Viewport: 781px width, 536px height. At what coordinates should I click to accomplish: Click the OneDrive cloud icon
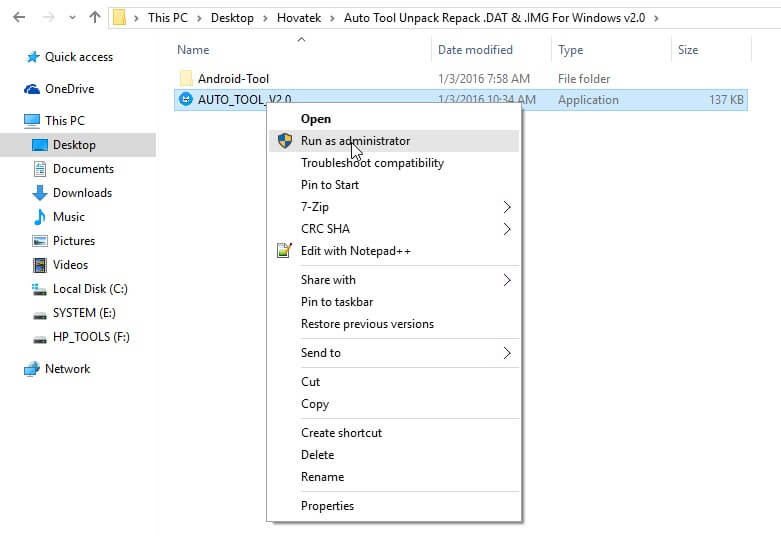[32, 89]
